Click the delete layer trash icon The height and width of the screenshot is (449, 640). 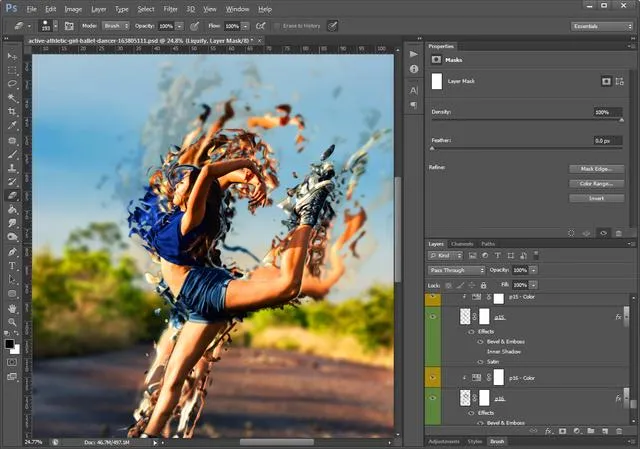[619, 431]
